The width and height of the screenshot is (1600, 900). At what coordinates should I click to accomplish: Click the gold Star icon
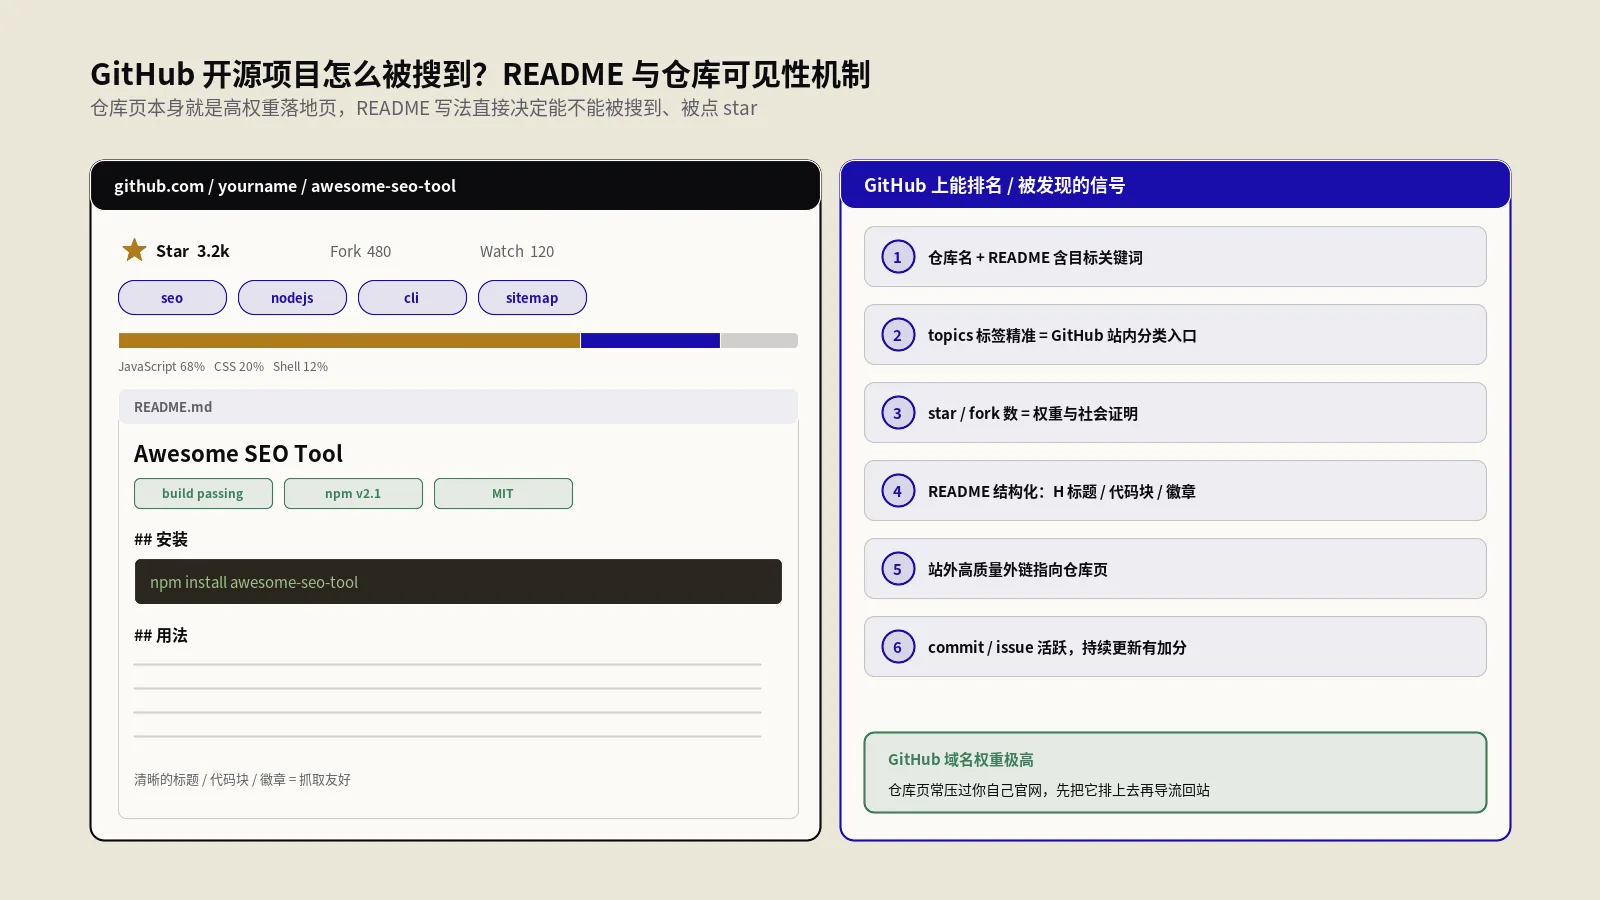[x=134, y=250]
